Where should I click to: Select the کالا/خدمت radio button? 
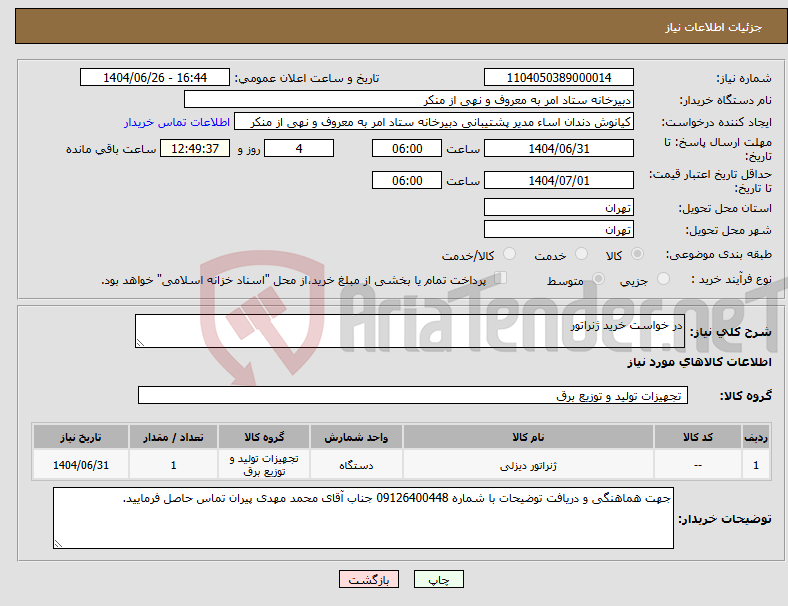[x=510, y=254]
